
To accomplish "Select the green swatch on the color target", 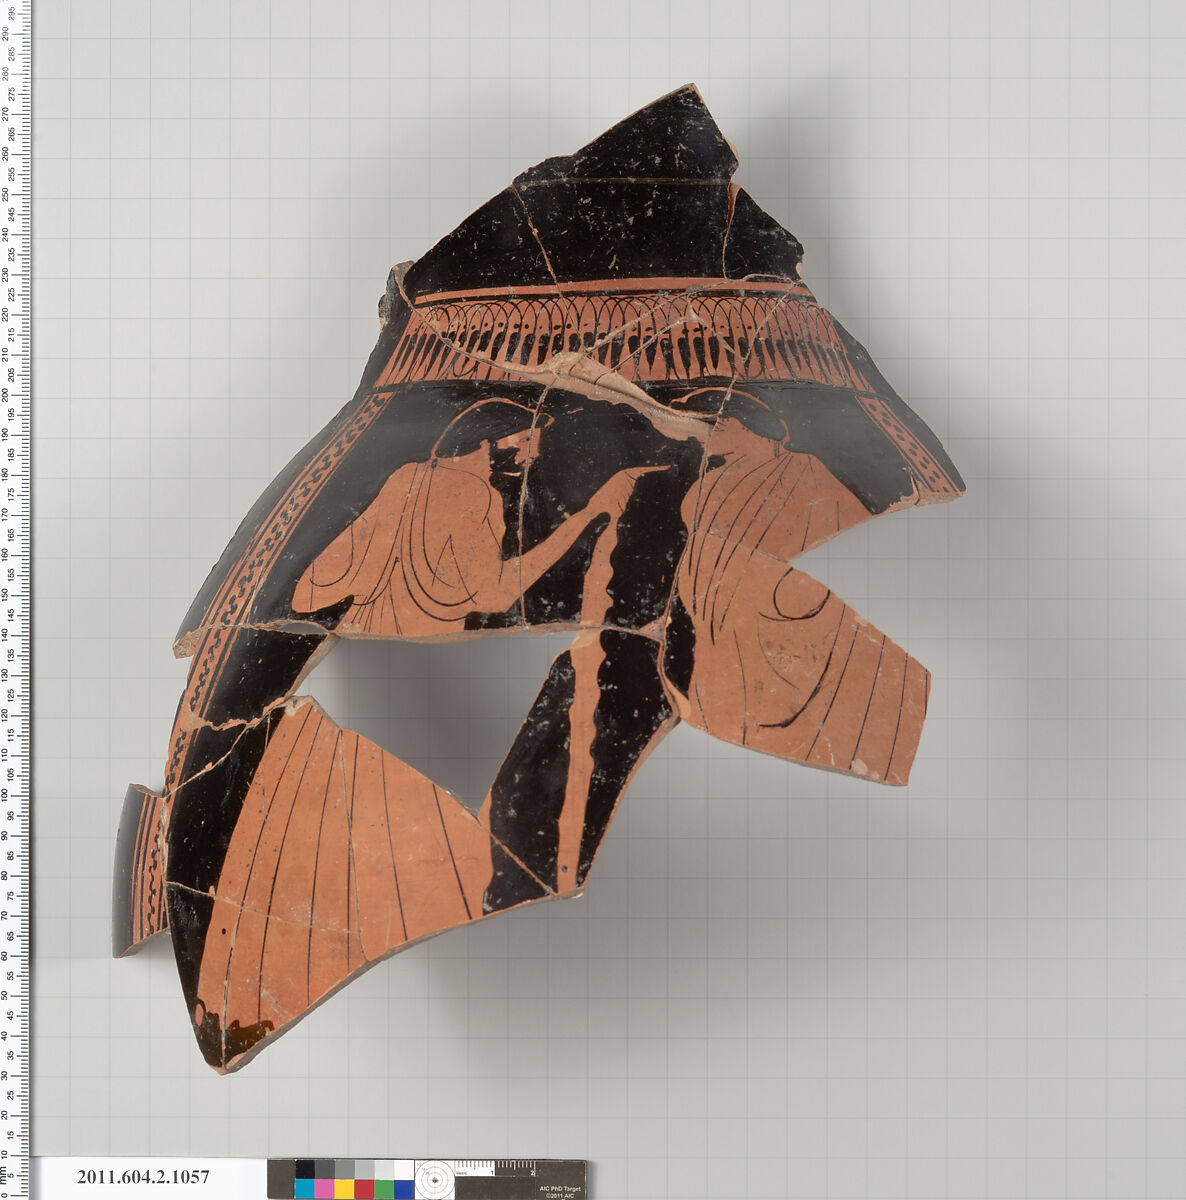I will tap(384, 1188).
